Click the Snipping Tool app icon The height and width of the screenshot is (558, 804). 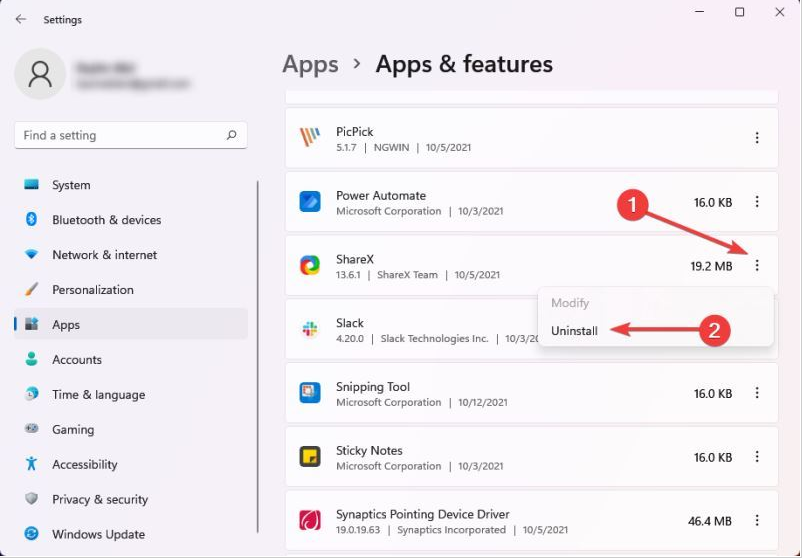click(310, 393)
